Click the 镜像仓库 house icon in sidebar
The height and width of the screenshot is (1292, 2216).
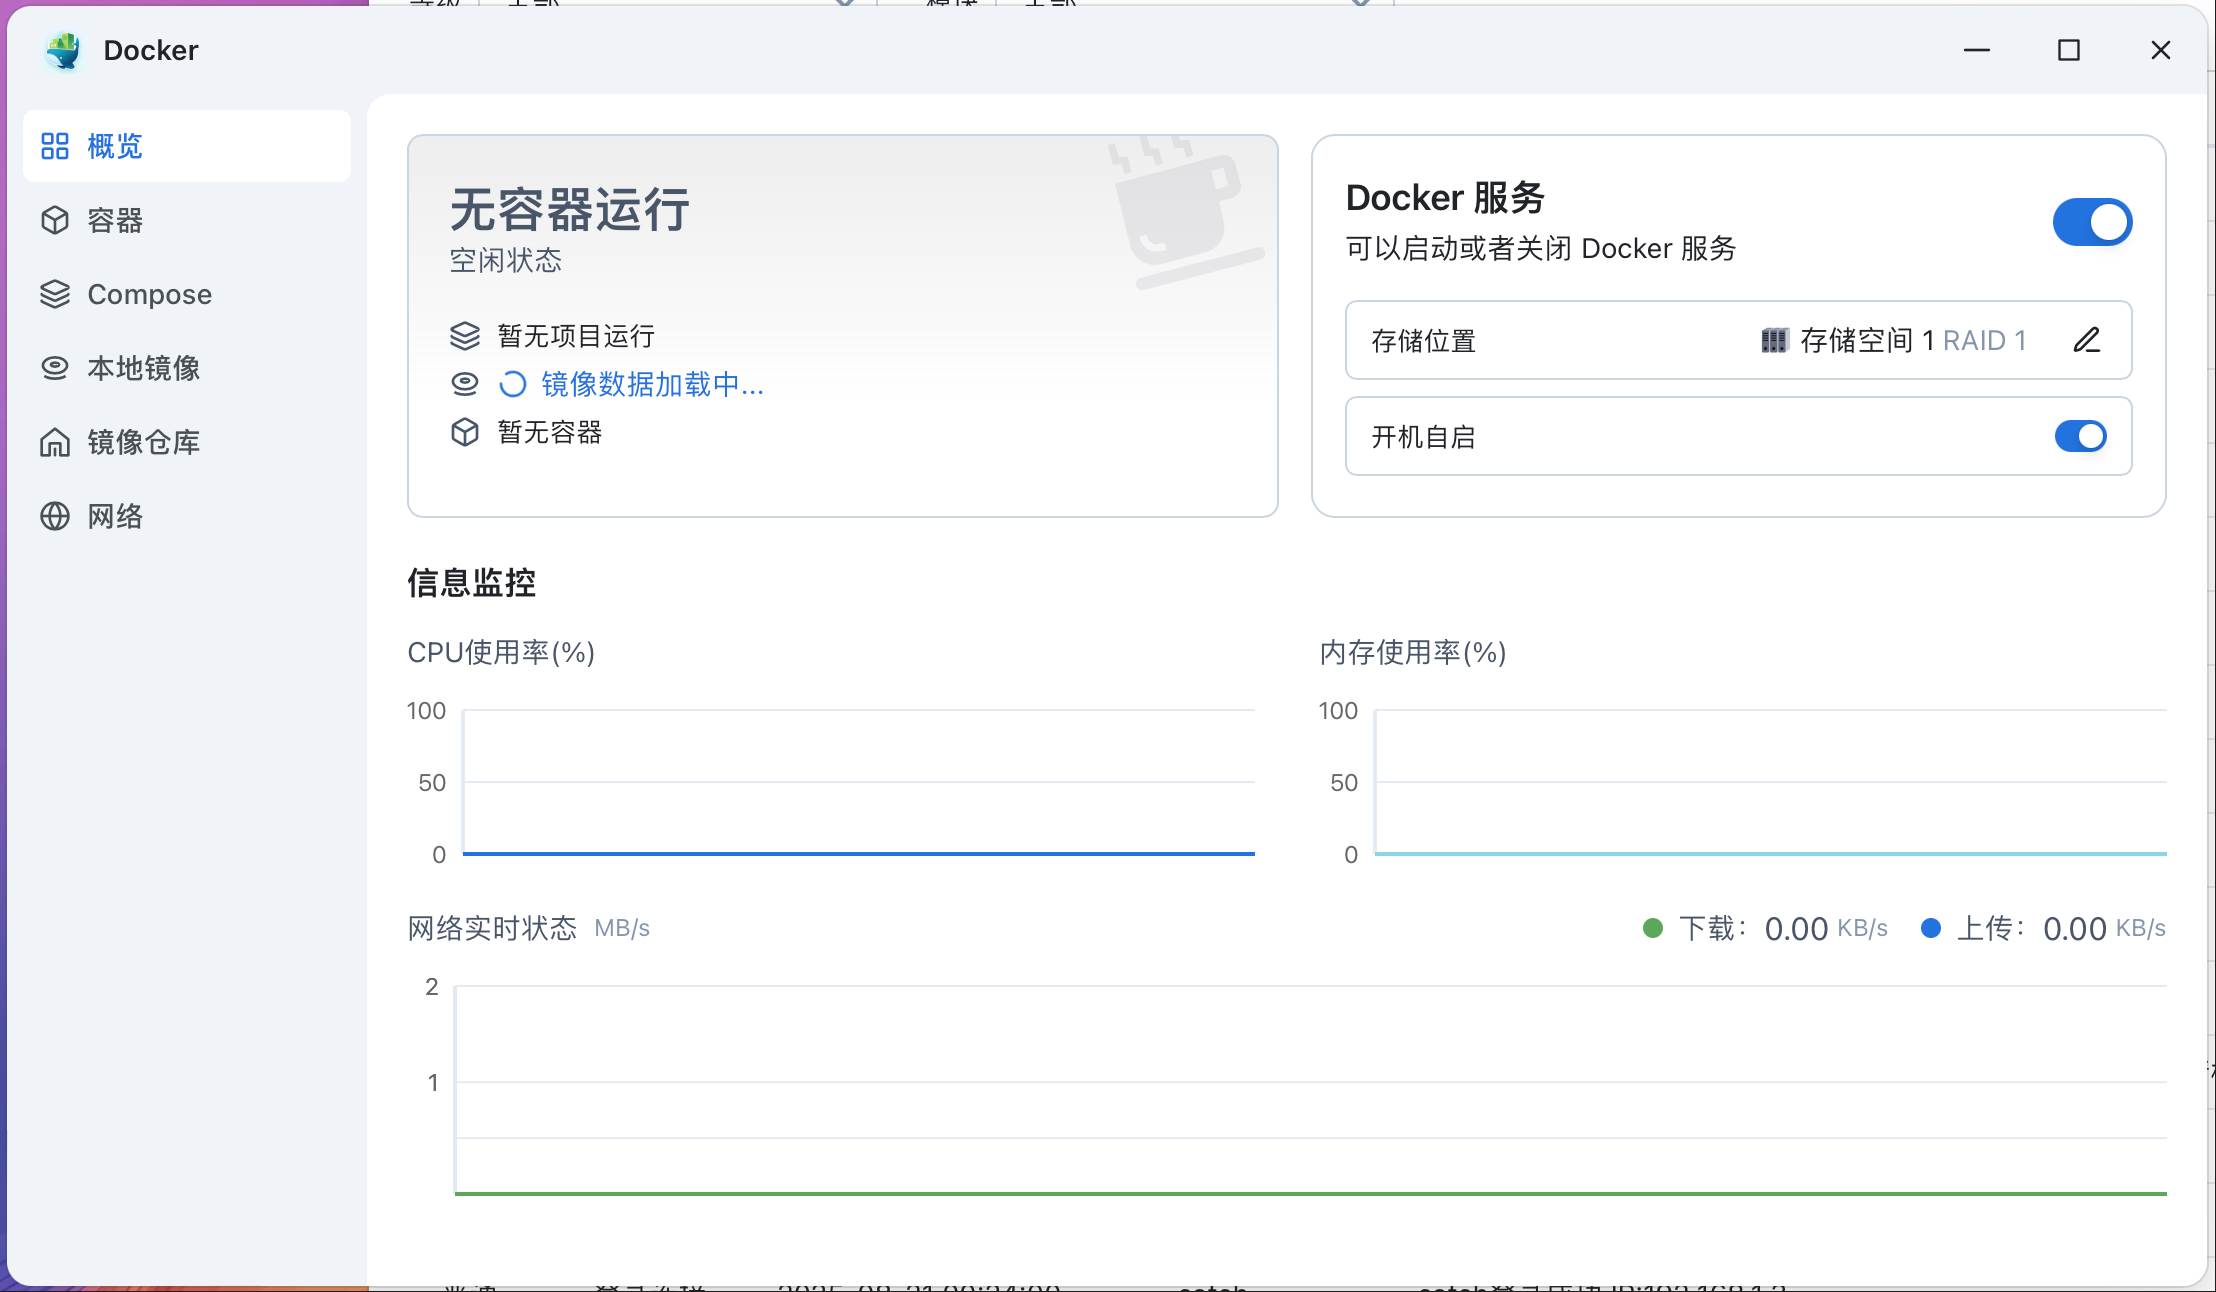(55, 442)
